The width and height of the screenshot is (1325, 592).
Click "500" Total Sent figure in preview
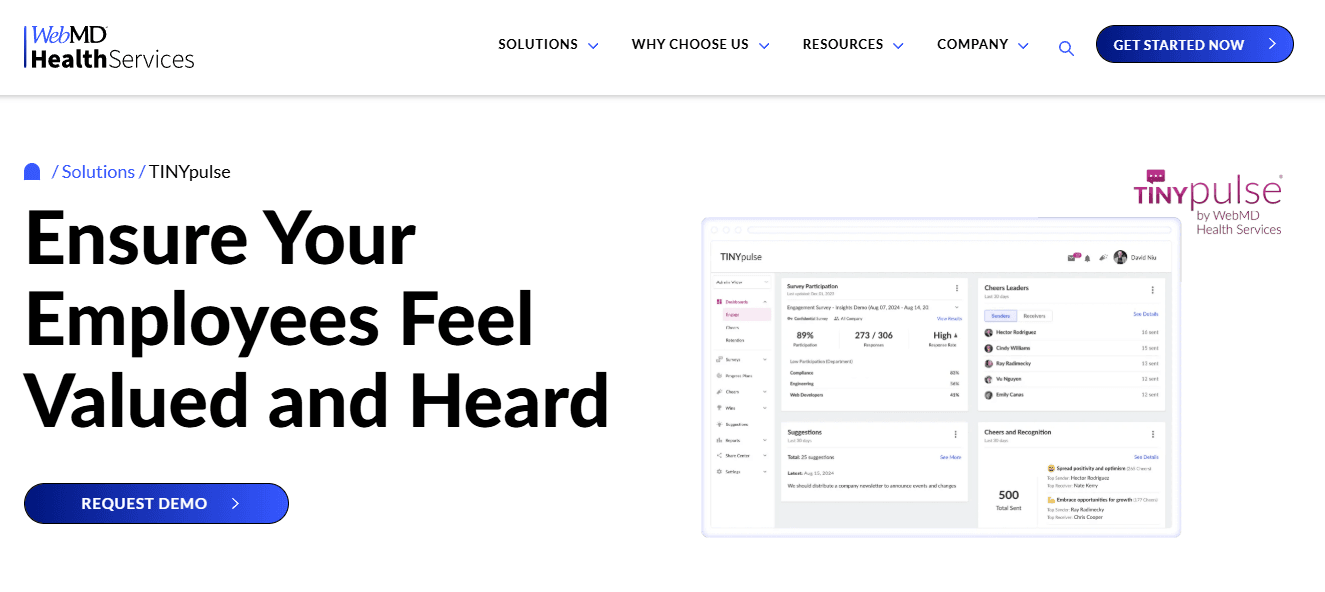(x=1009, y=495)
